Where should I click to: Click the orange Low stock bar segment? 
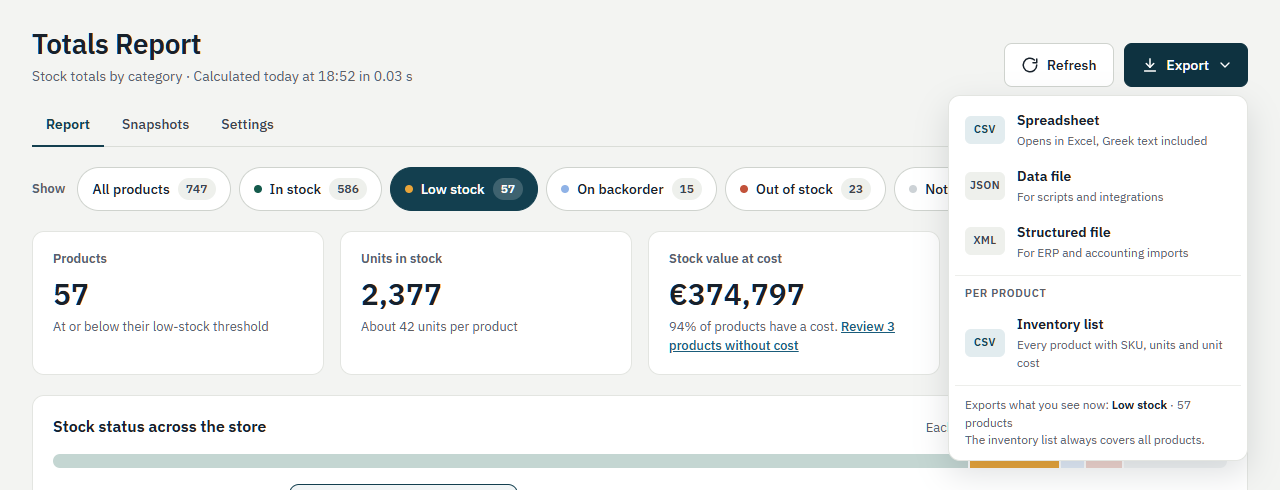tap(1014, 461)
